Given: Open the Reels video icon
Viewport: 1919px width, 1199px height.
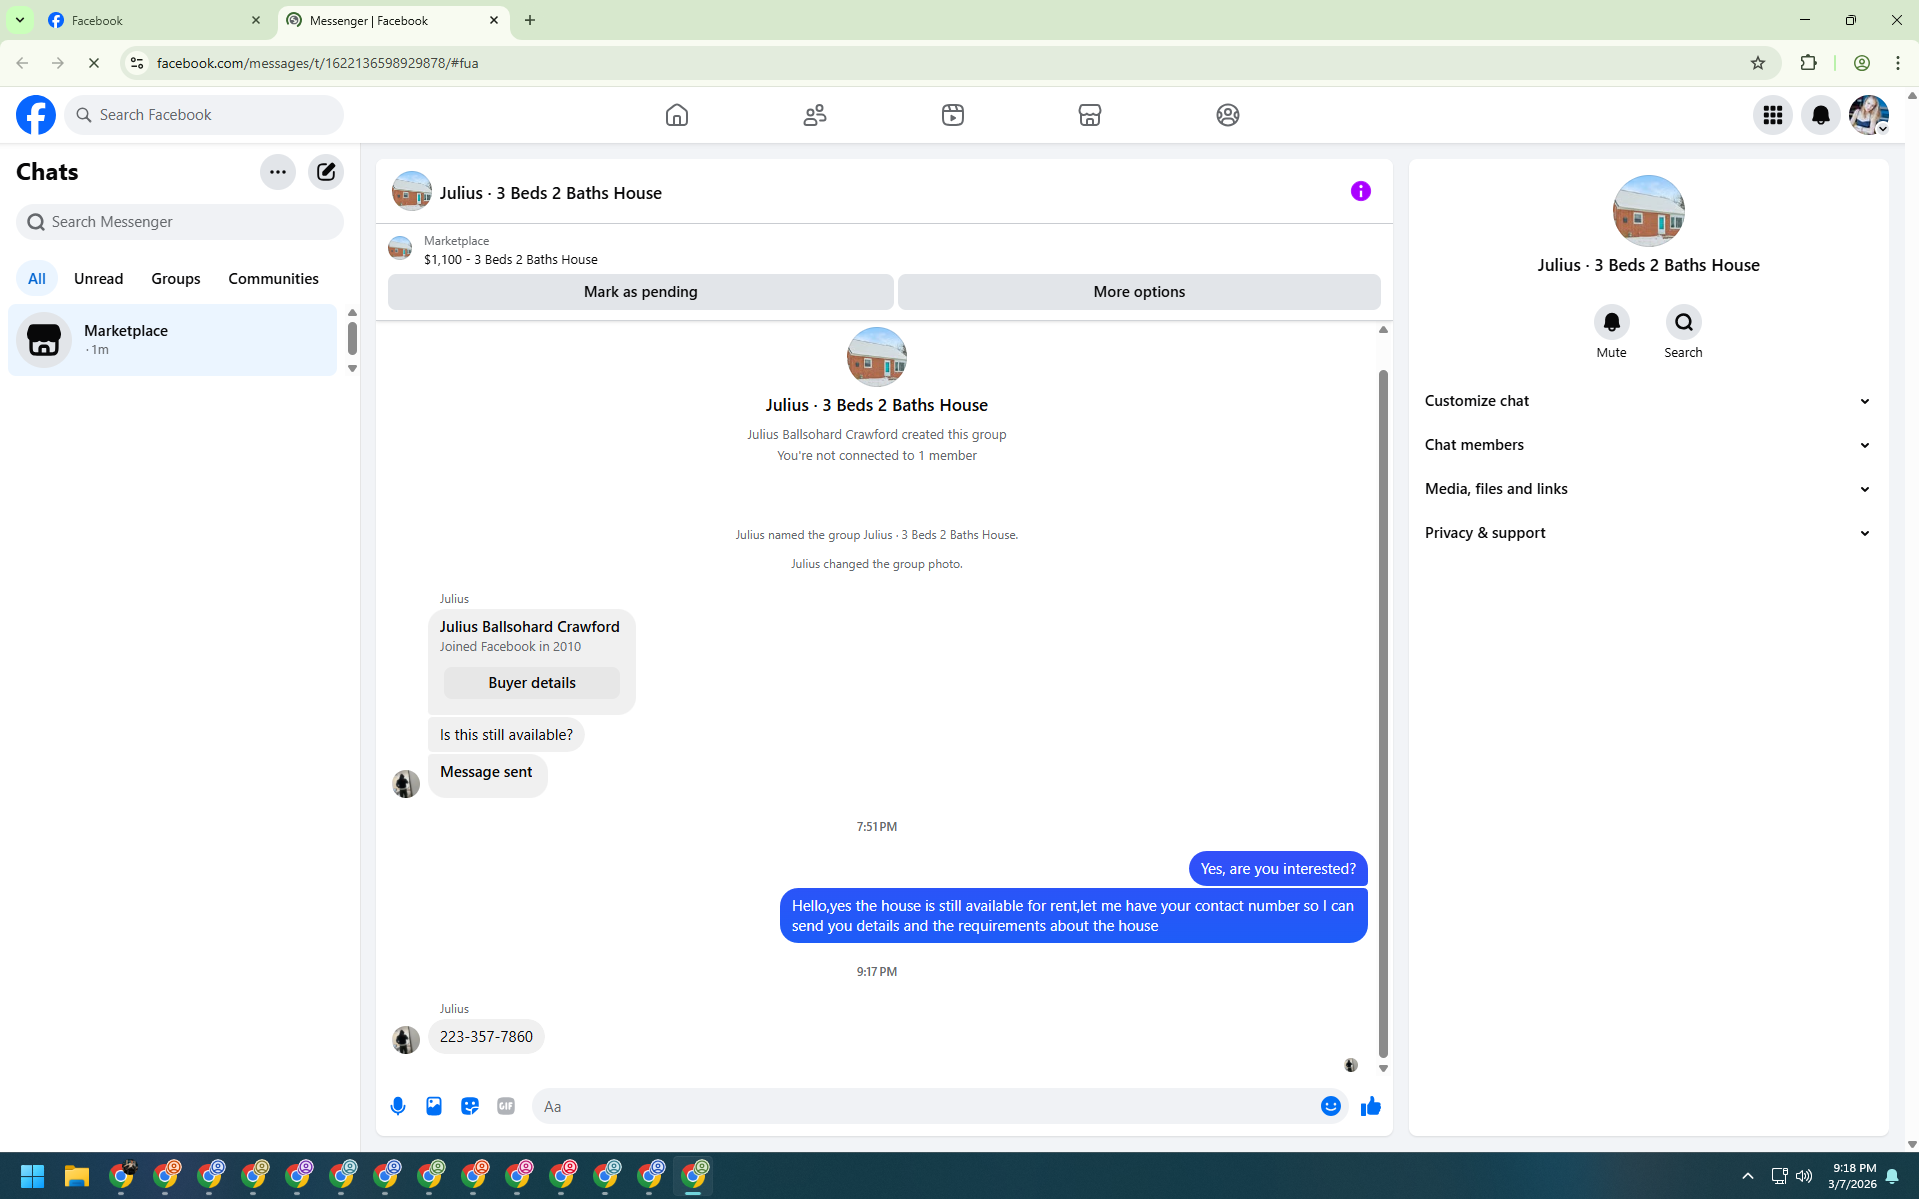Looking at the screenshot, I should click(953, 115).
